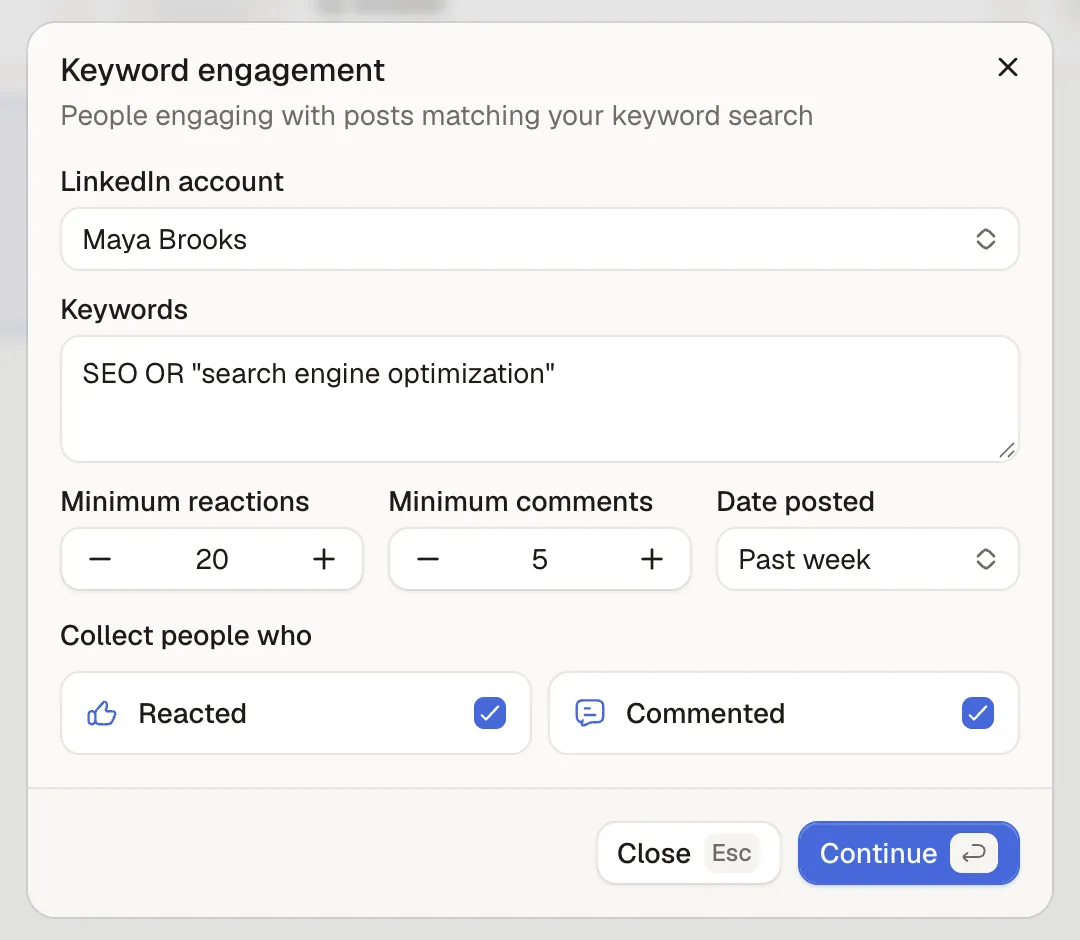Click the 'Minimum comments' label
Screen dimensions: 1080x940
click(521, 501)
